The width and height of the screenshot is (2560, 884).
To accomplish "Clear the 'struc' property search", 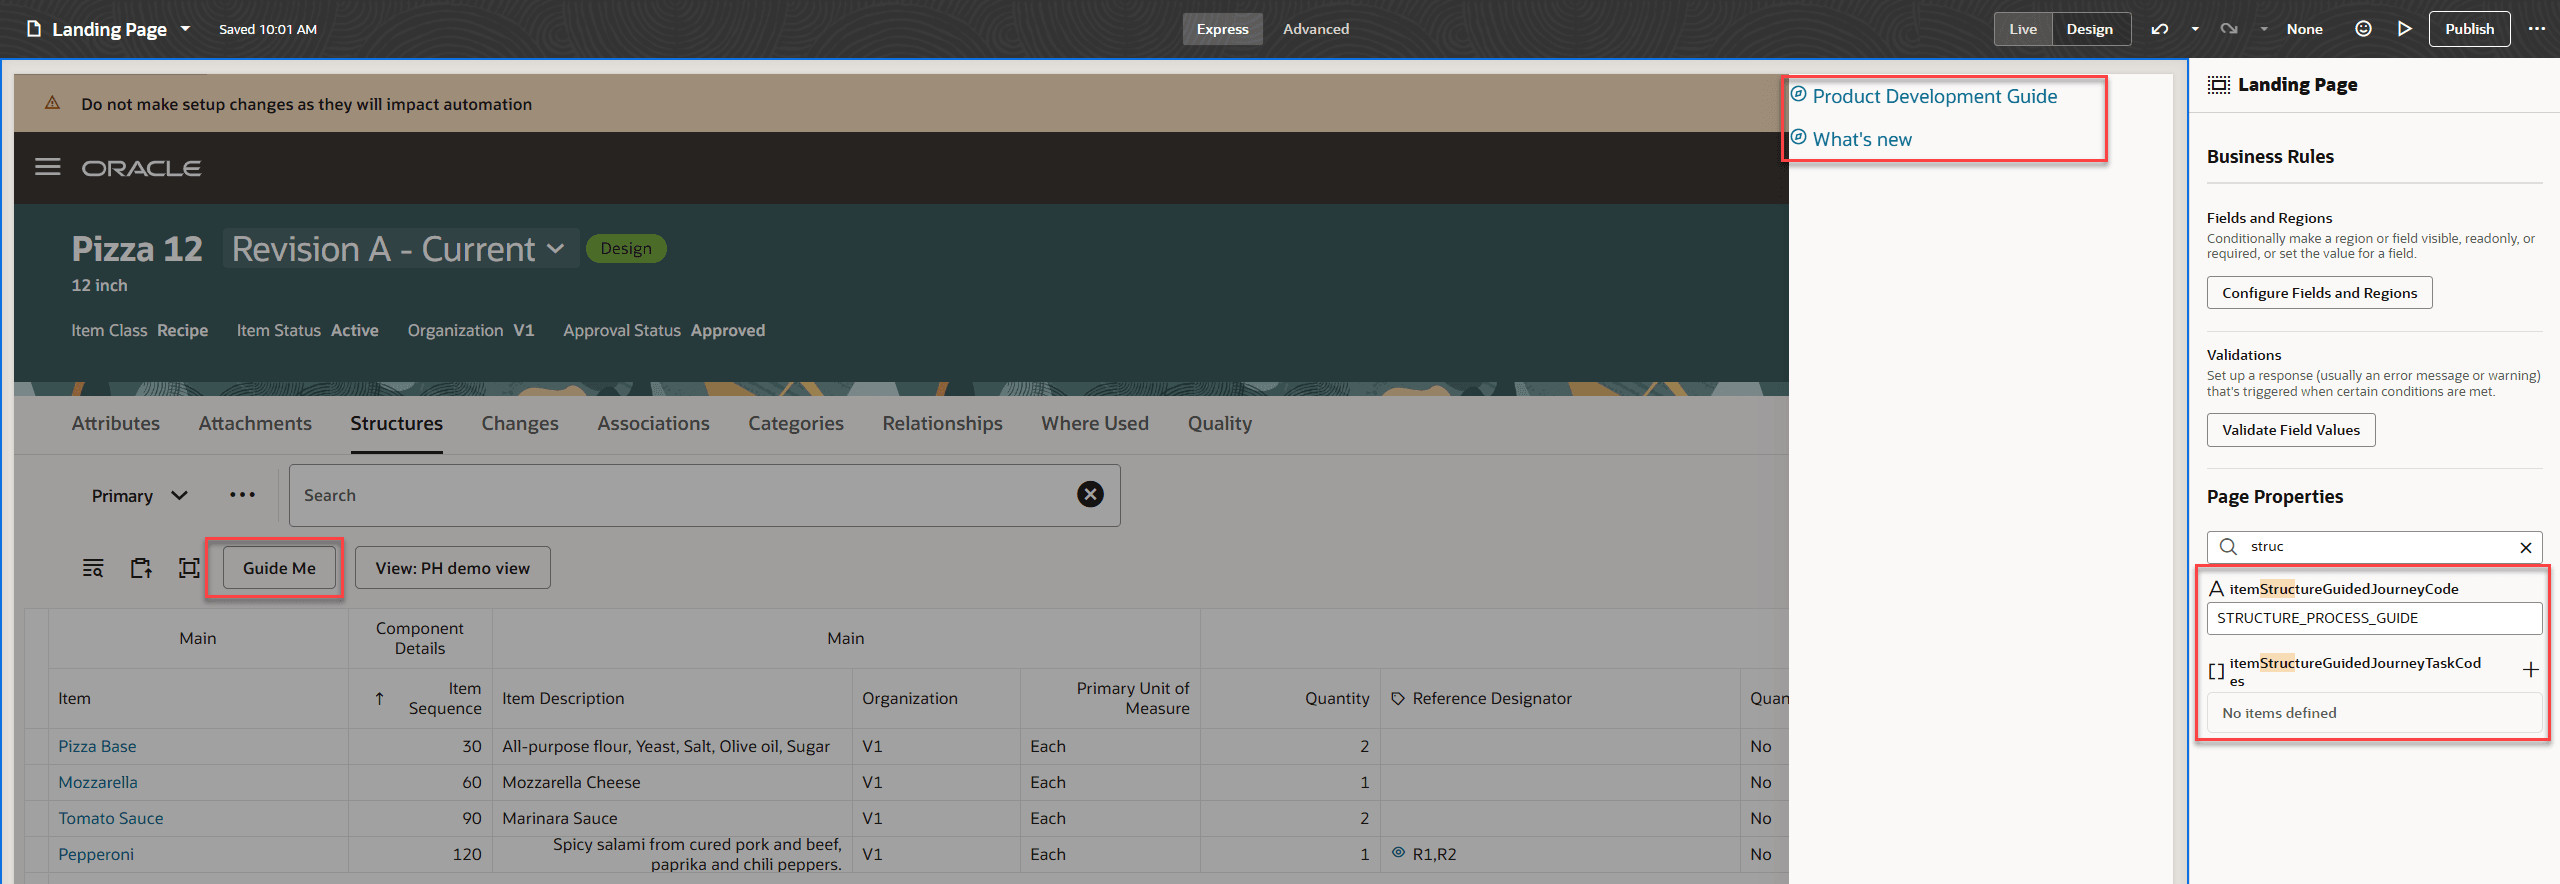I will 2525,547.
